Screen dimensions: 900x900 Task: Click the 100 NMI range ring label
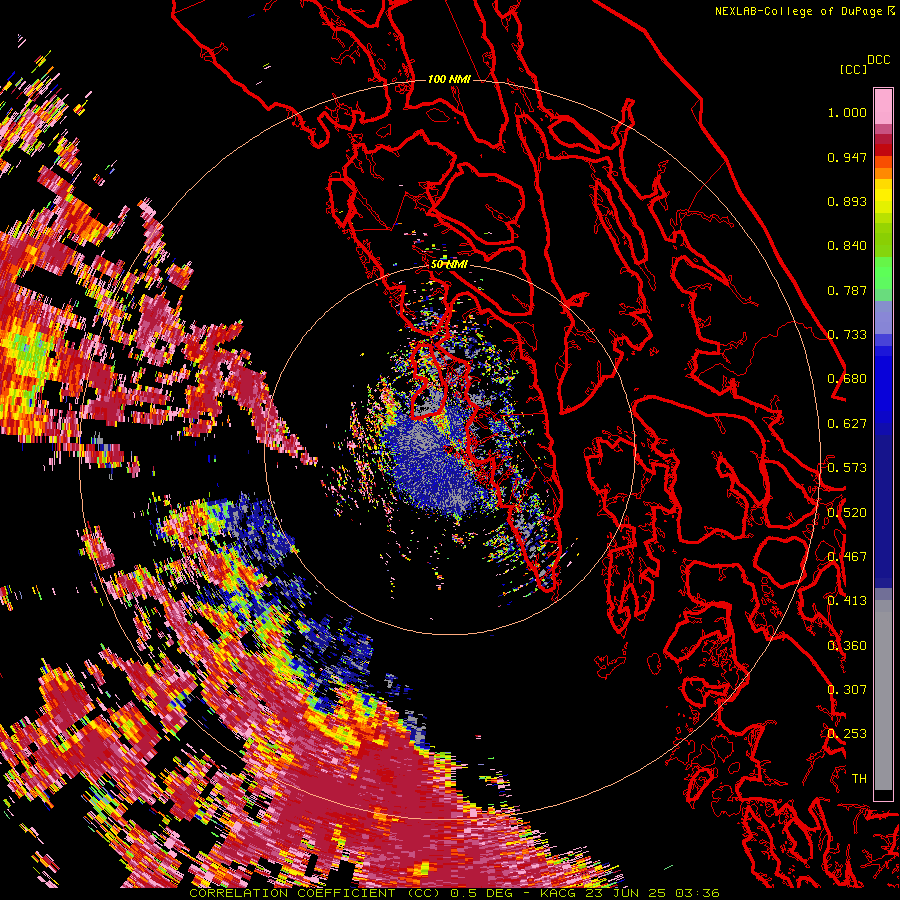point(449,79)
